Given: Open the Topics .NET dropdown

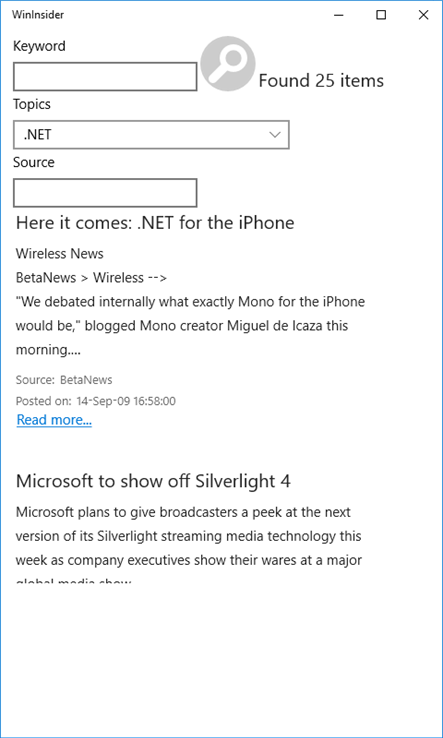Looking at the screenshot, I should click(x=151, y=135).
